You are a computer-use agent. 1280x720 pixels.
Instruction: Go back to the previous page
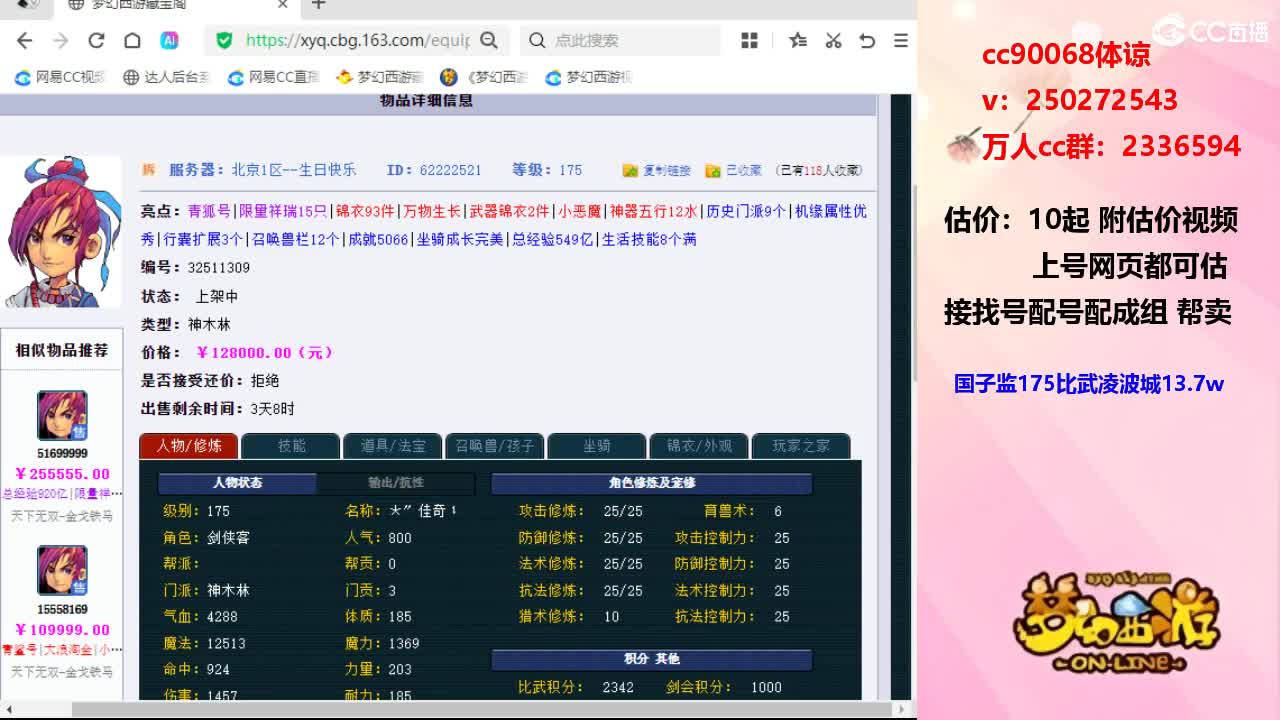pos(25,40)
